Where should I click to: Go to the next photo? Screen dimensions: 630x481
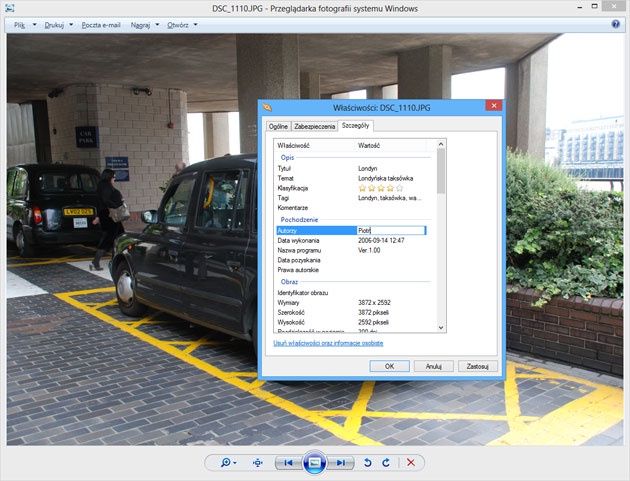pos(341,463)
